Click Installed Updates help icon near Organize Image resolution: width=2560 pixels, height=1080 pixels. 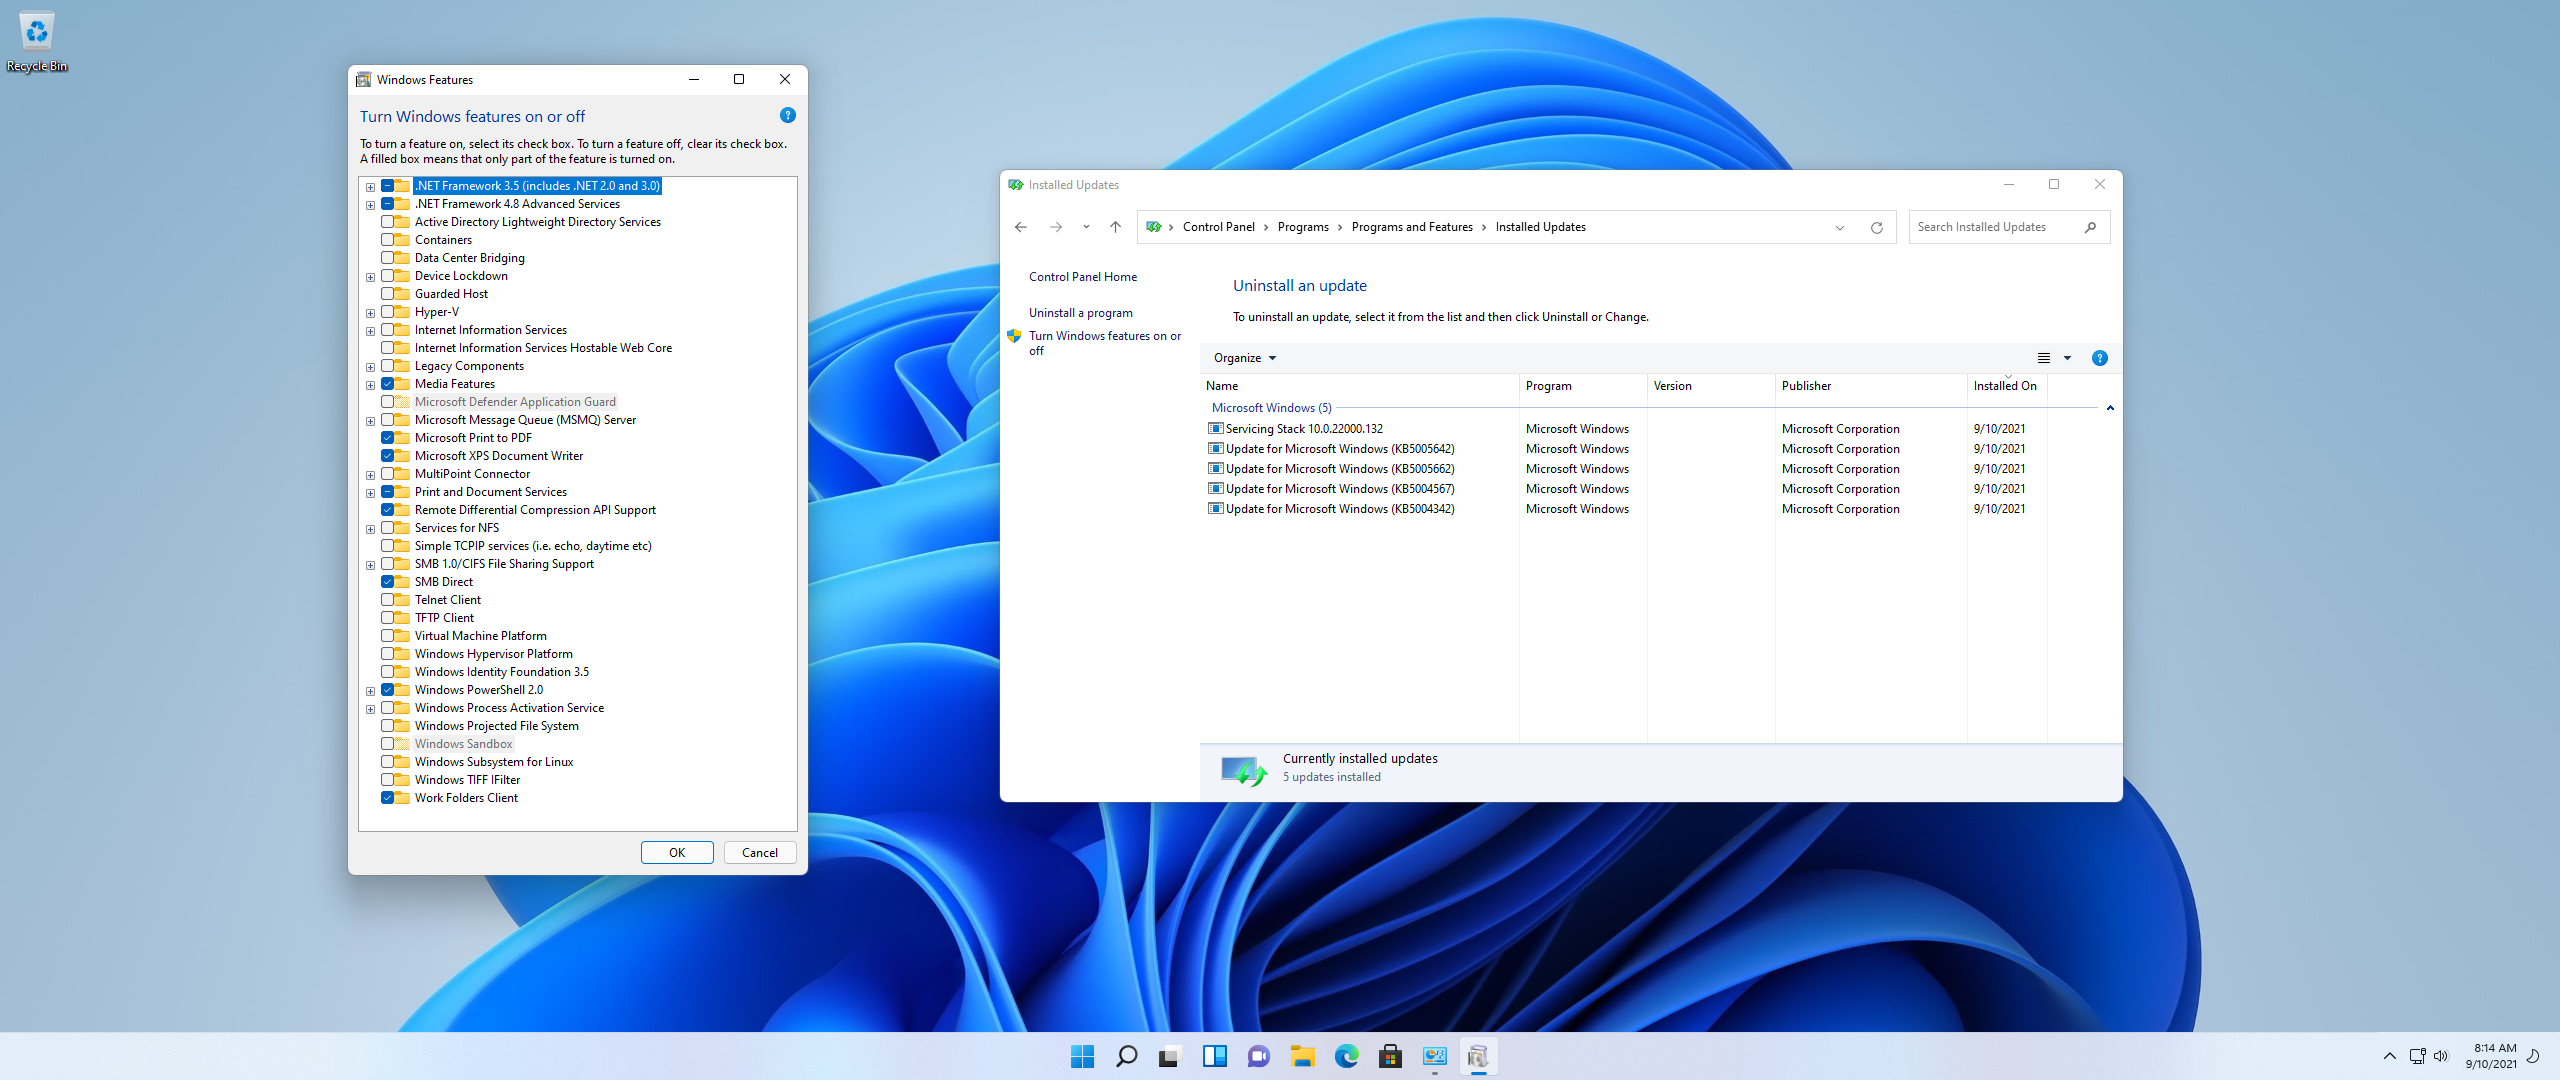(x=2100, y=358)
